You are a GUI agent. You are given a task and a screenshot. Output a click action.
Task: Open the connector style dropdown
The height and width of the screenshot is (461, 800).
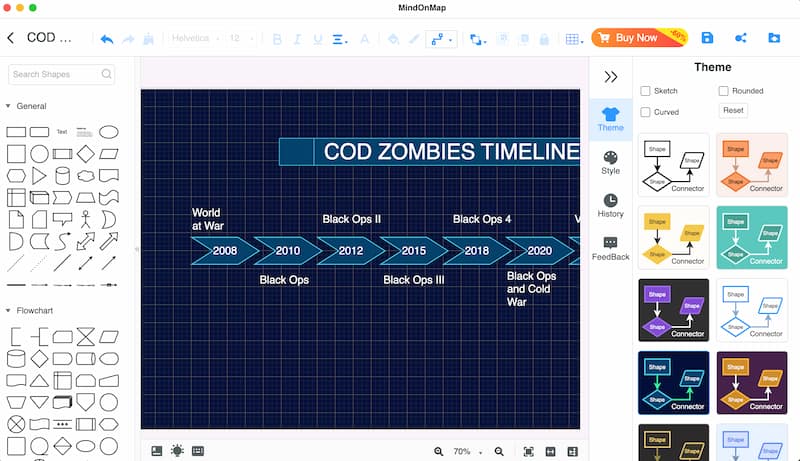(x=441, y=39)
